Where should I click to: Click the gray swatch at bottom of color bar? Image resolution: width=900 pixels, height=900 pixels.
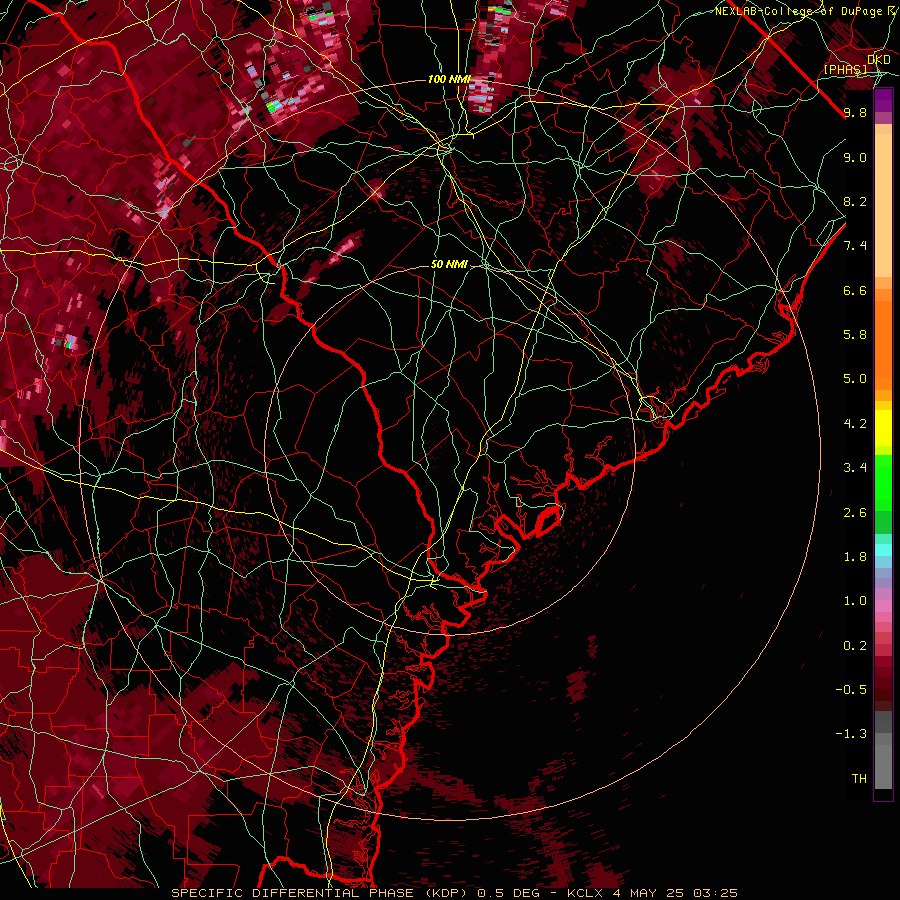pos(883,767)
